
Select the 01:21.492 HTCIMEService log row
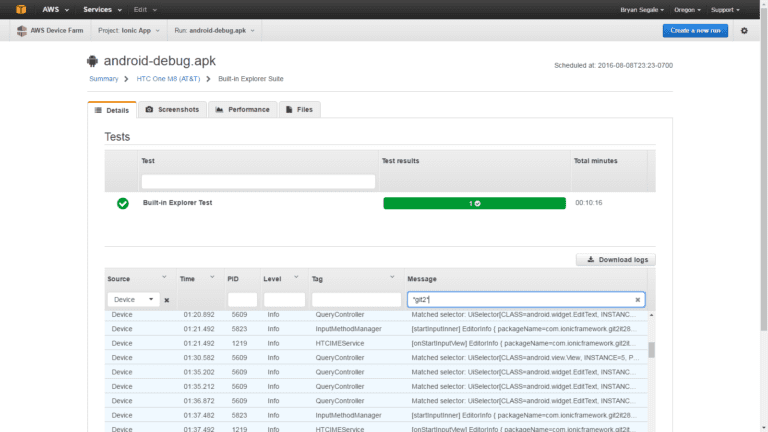point(376,343)
